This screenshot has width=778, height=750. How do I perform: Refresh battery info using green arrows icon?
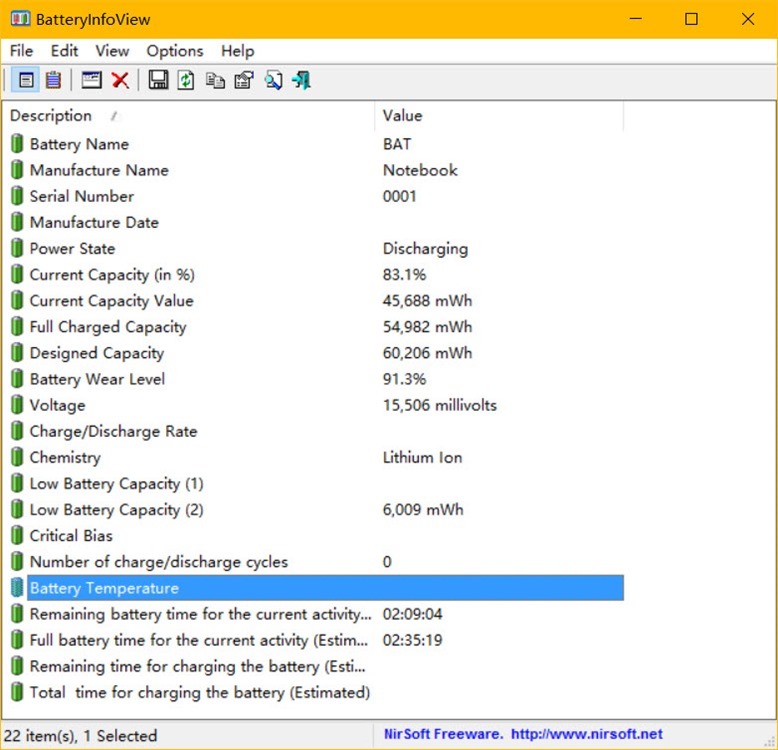pos(186,80)
